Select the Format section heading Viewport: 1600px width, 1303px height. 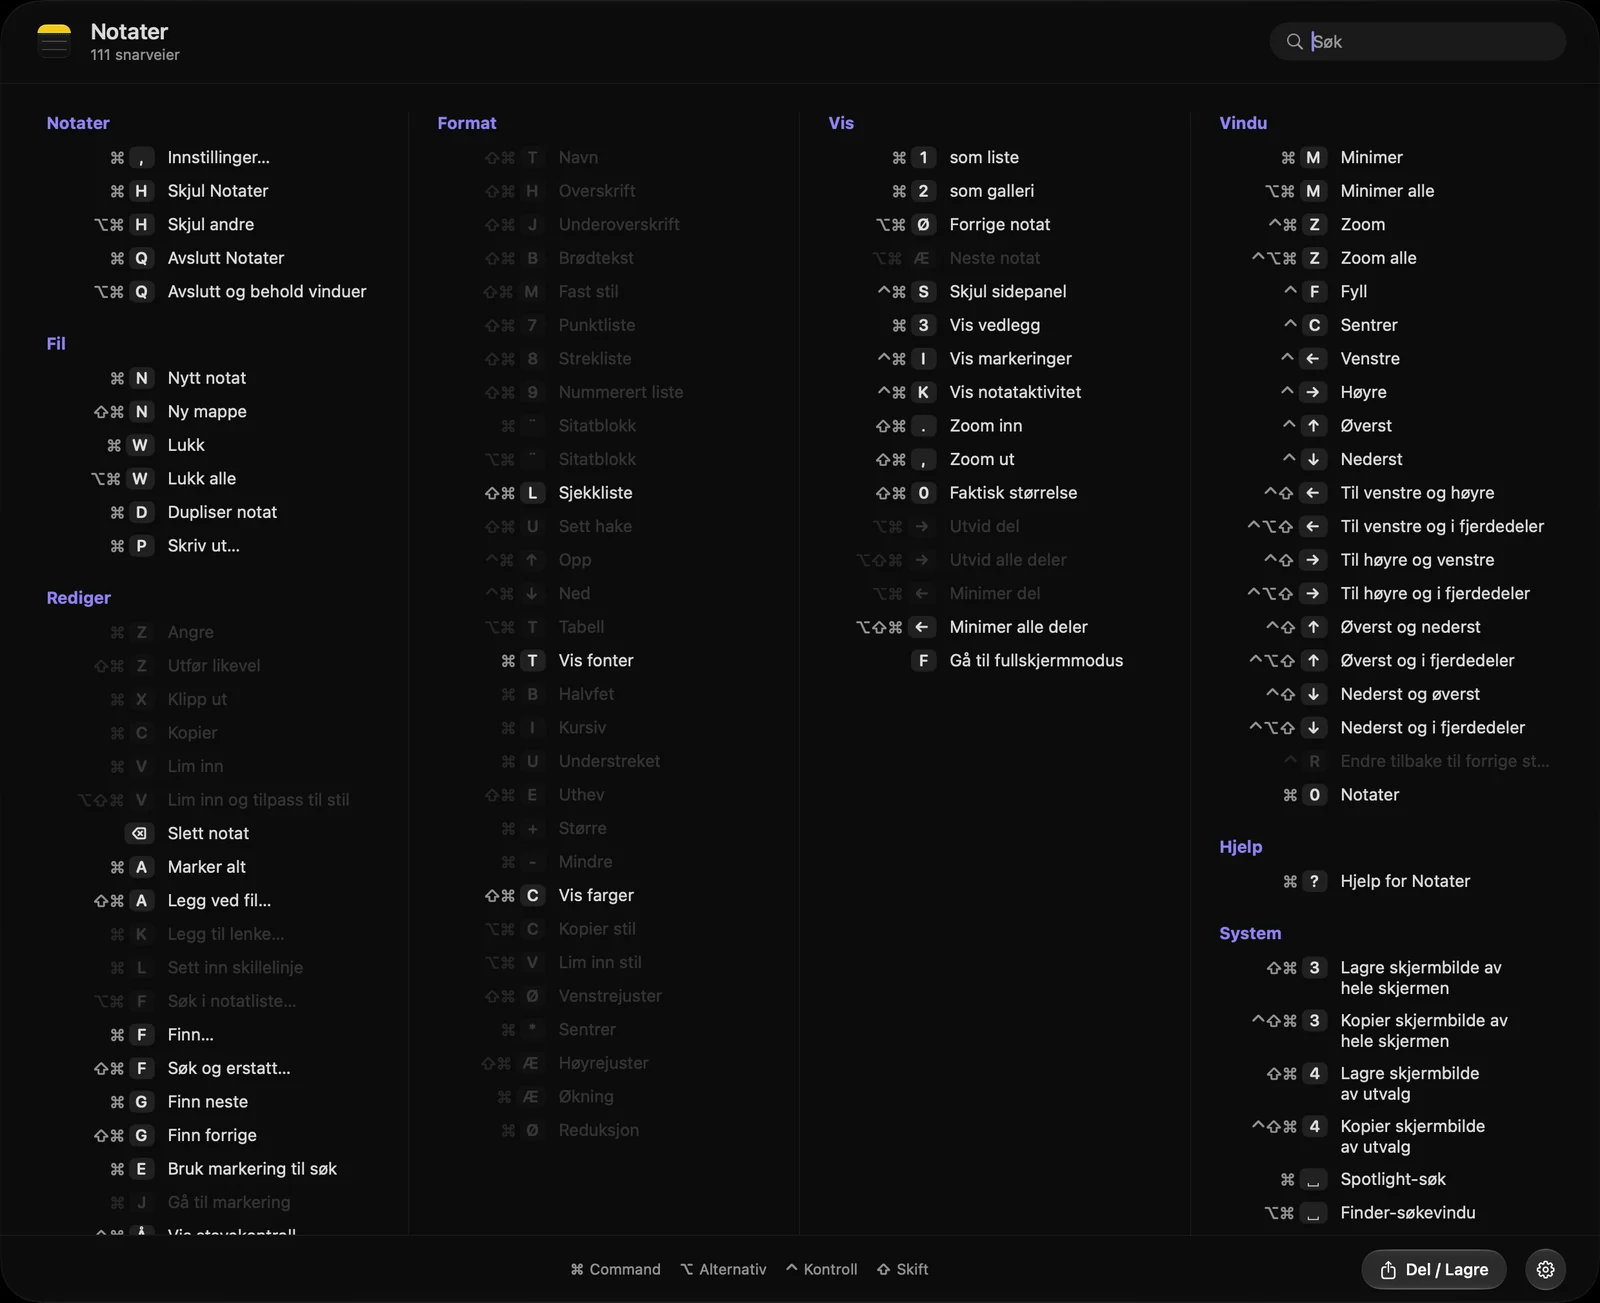pos(466,123)
